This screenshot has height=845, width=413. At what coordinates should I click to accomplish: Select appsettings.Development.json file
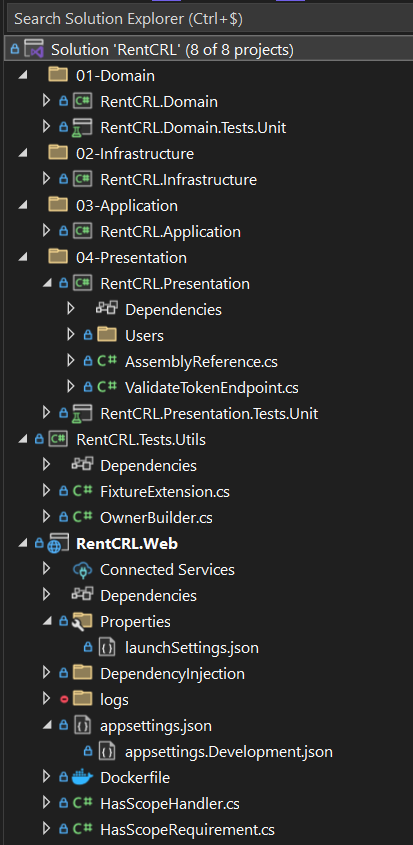229,752
